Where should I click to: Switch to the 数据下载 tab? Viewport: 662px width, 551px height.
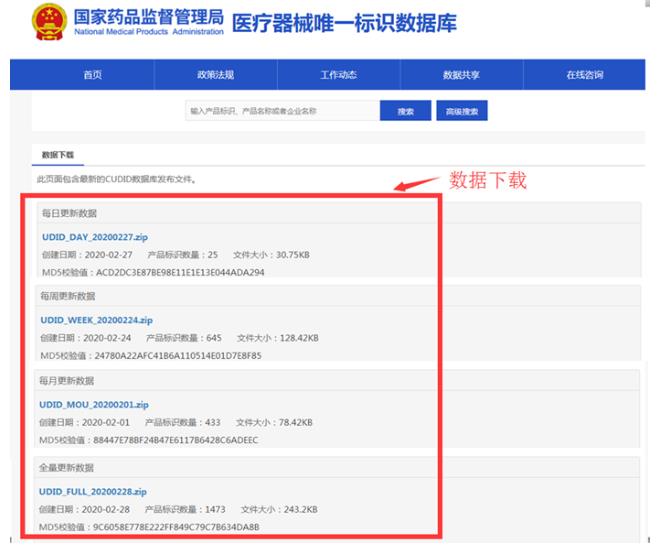(x=57, y=155)
